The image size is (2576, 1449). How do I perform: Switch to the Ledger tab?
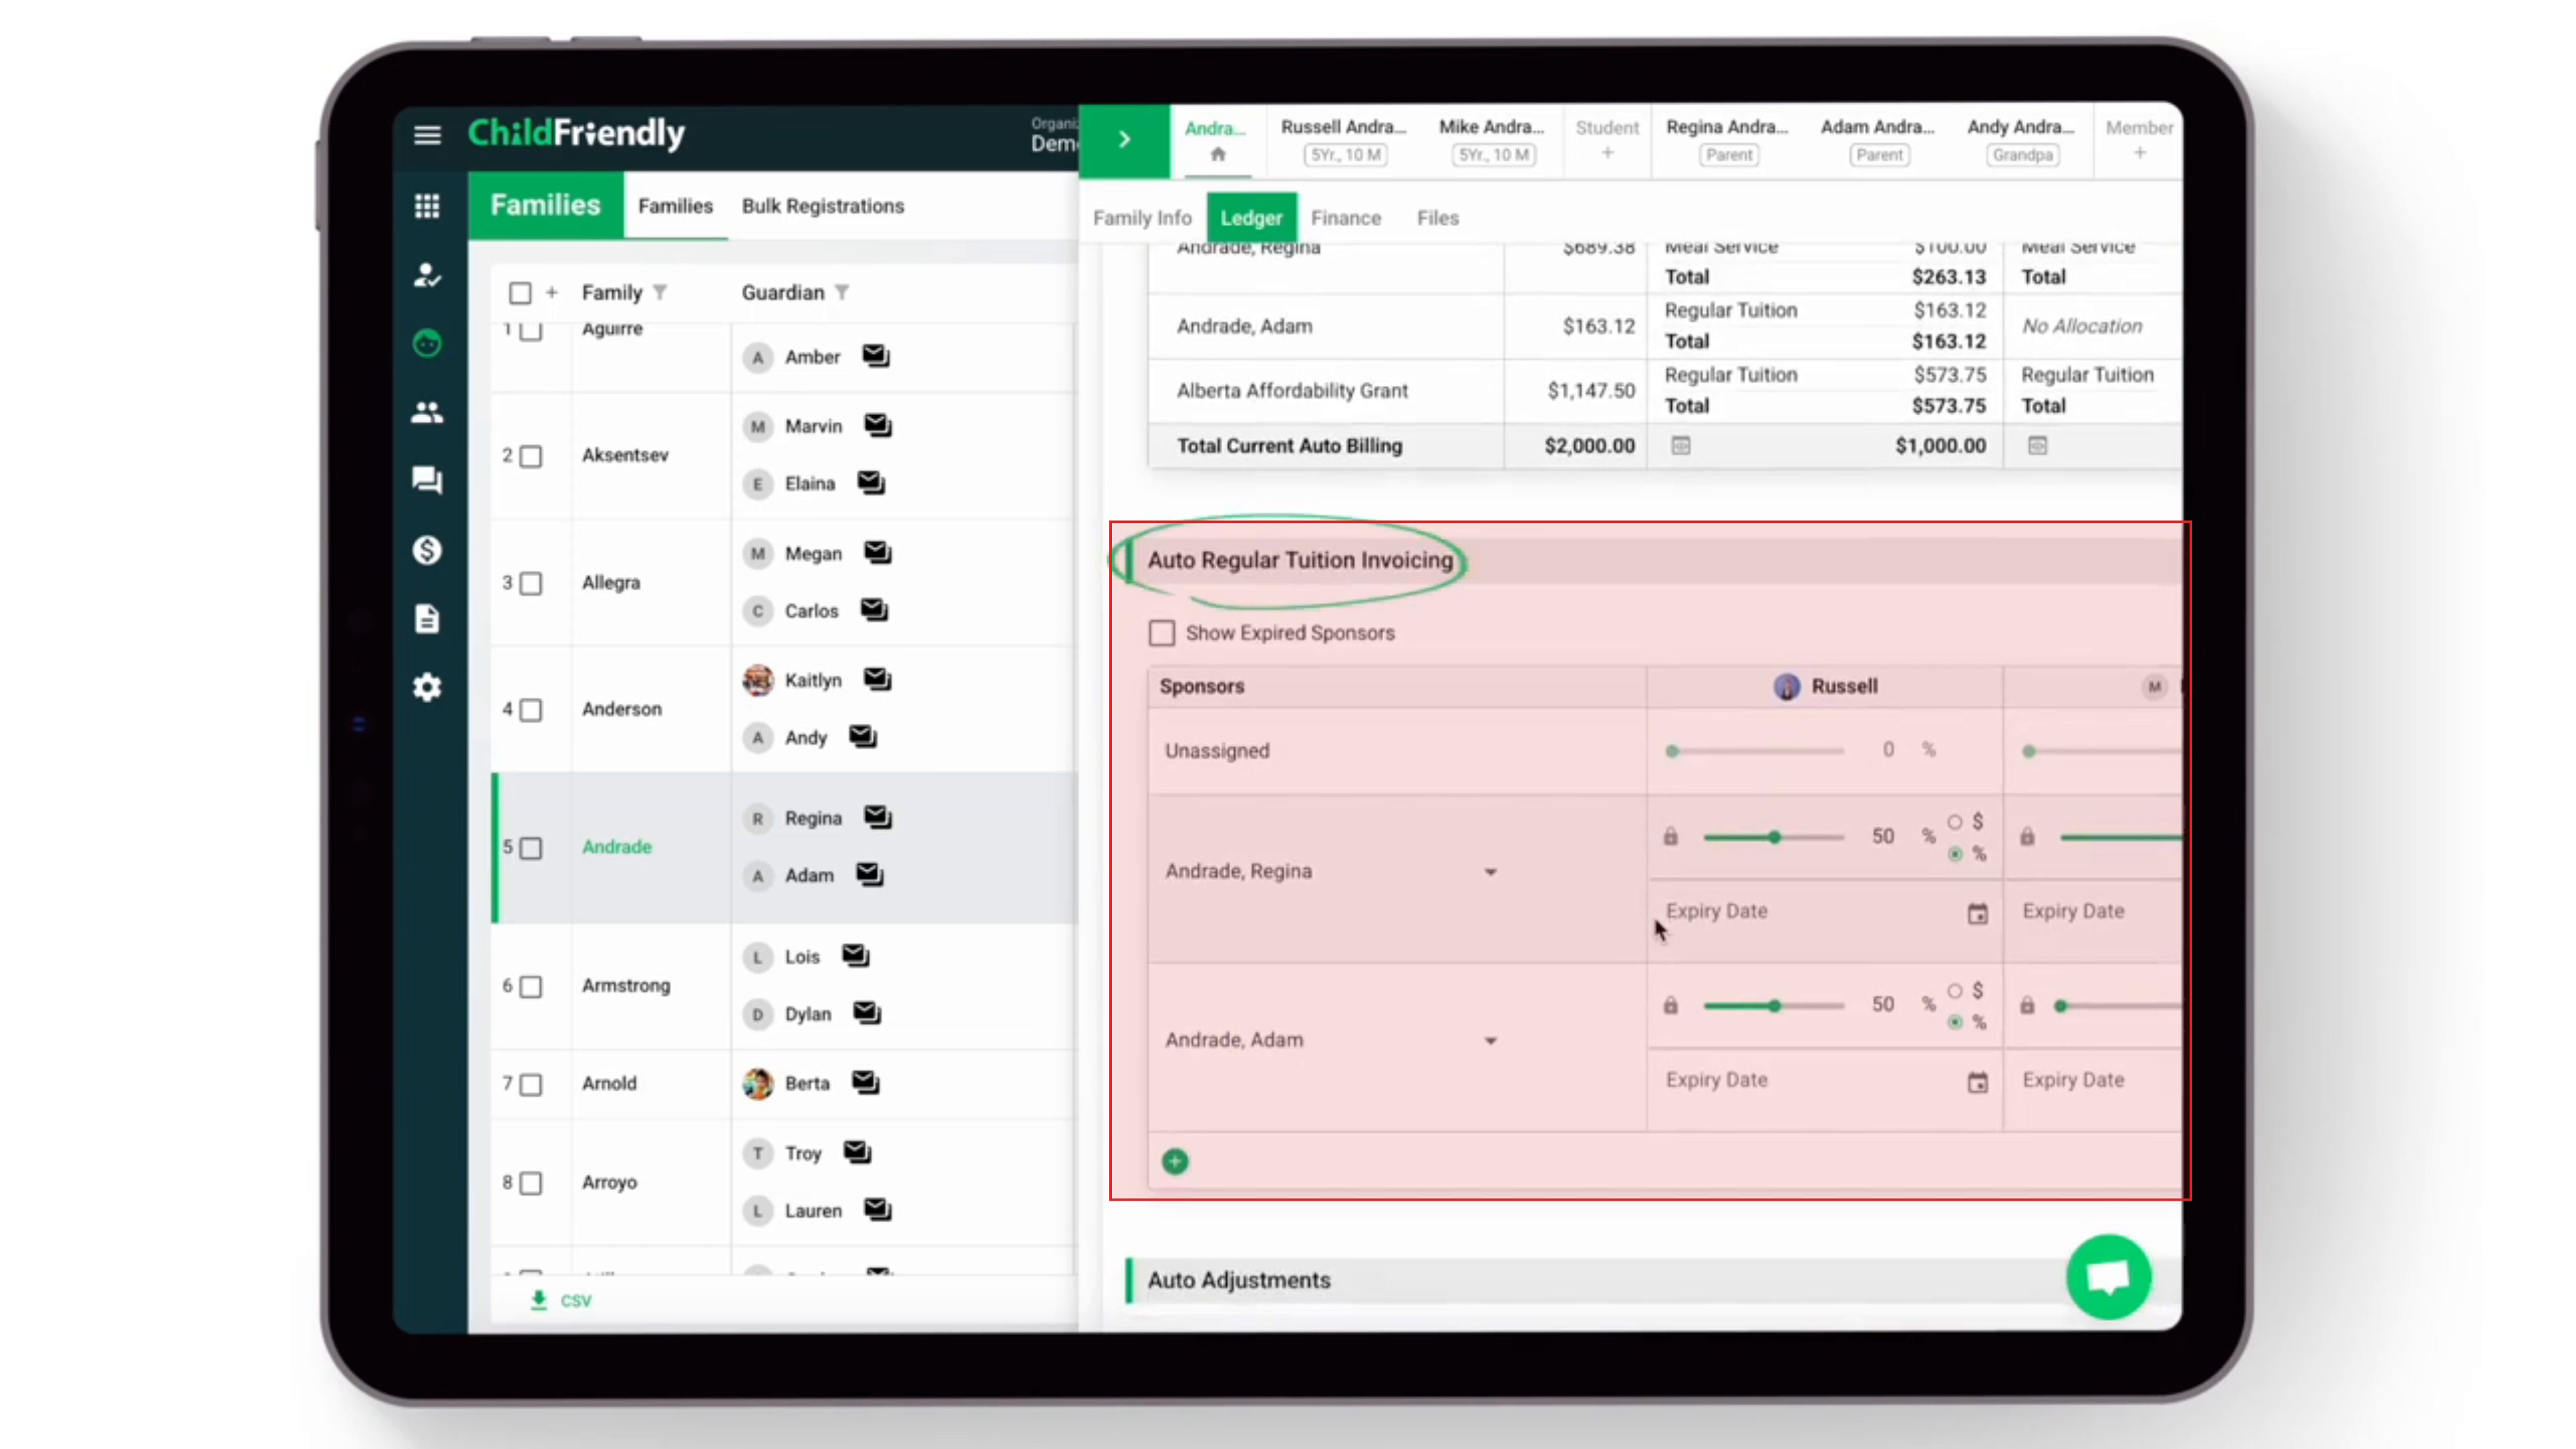(x=1251, y=217)
